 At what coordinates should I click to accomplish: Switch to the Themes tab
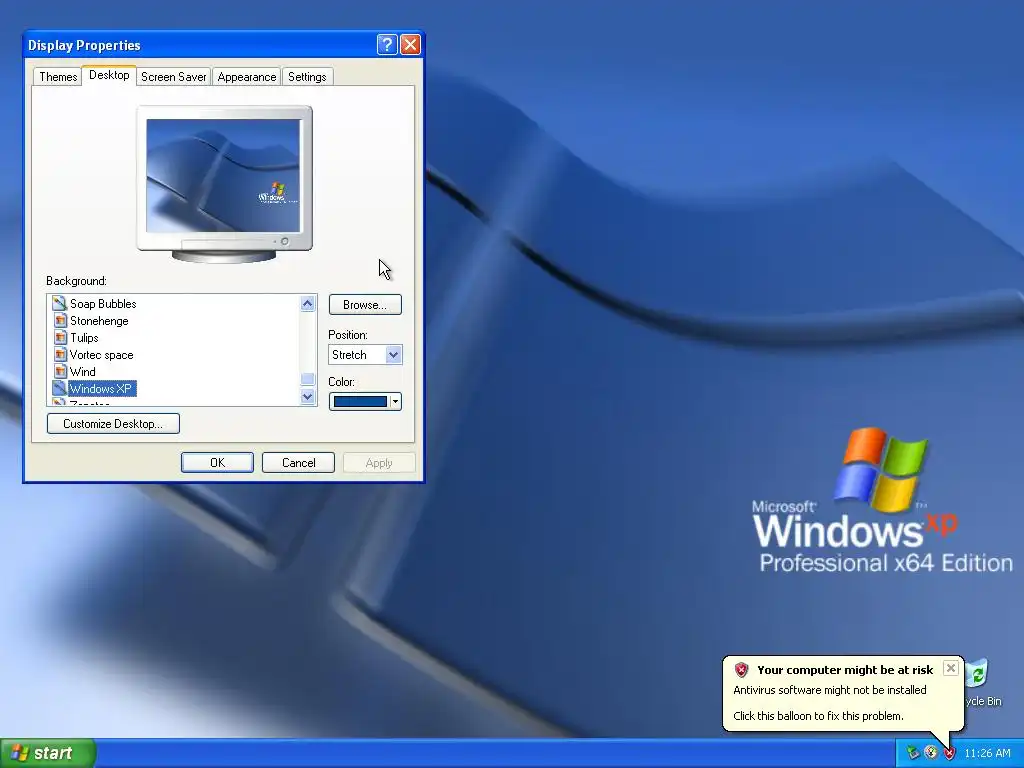click(x=58, y=77)
